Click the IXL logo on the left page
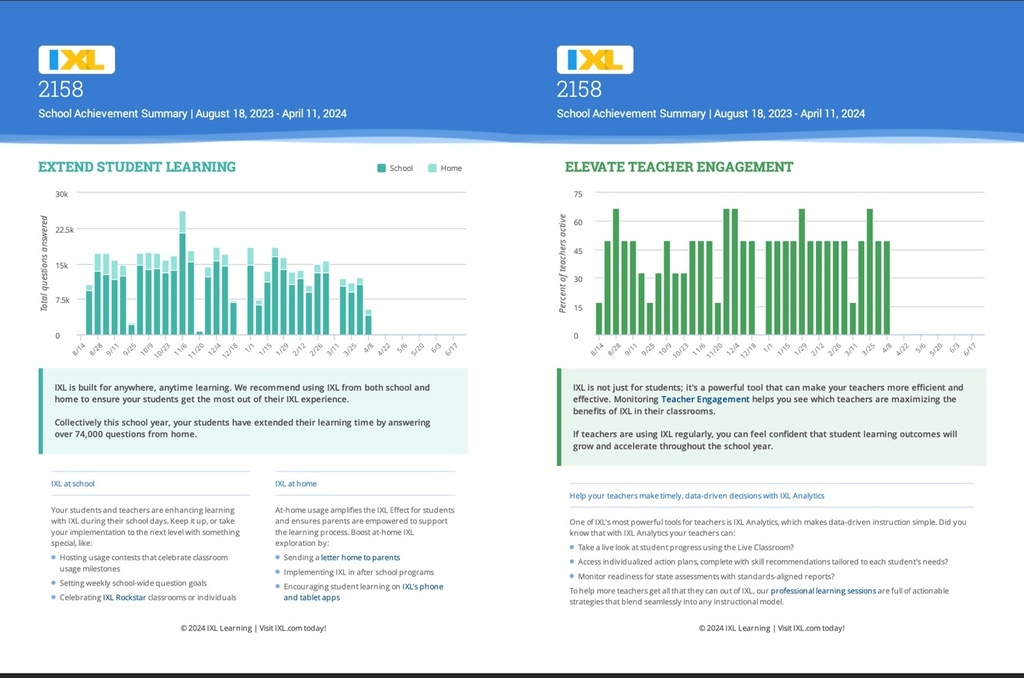Viewport: 1024px width, 678px height. (x=76, y=60)
